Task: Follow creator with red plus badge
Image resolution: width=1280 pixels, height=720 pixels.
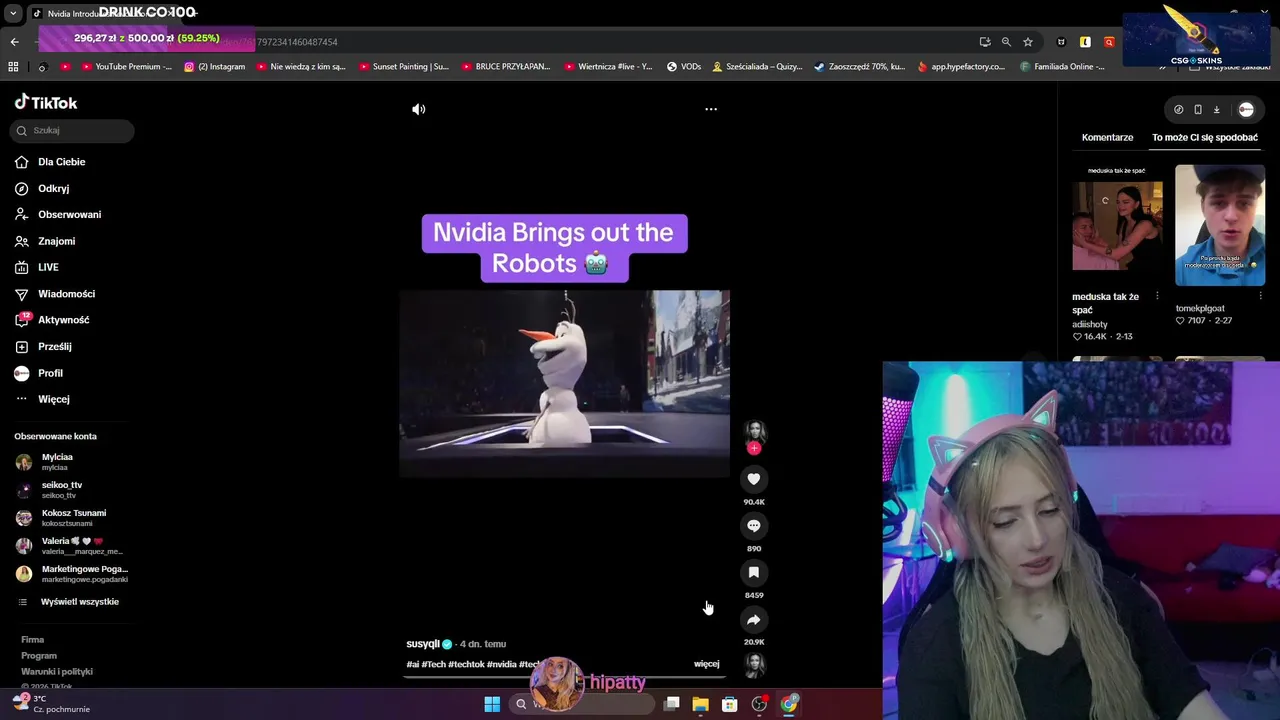Action: click(x=754, y=448)
